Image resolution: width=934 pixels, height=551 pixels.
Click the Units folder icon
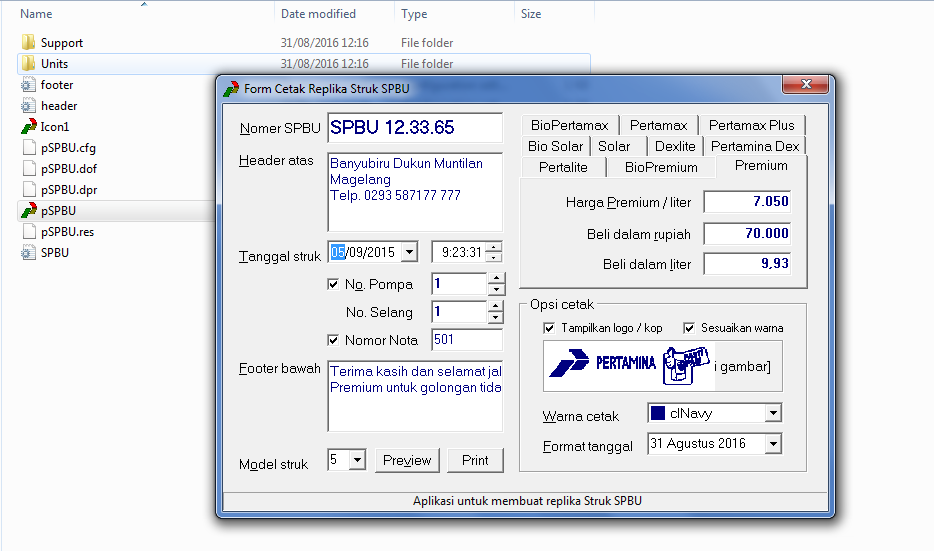click(28, 63)
